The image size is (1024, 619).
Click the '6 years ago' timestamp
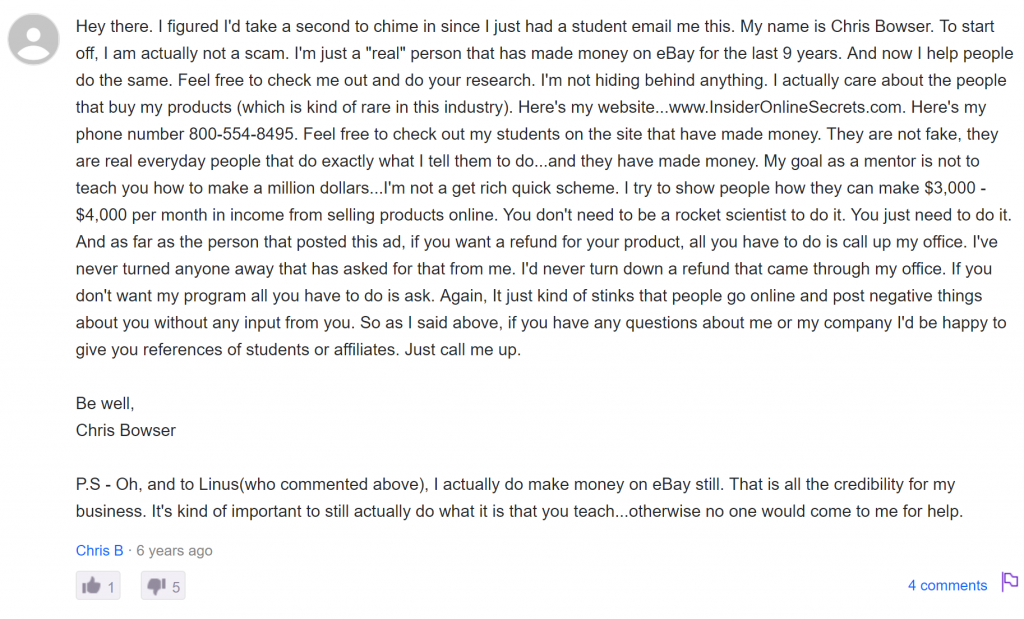tap(174, 550)
